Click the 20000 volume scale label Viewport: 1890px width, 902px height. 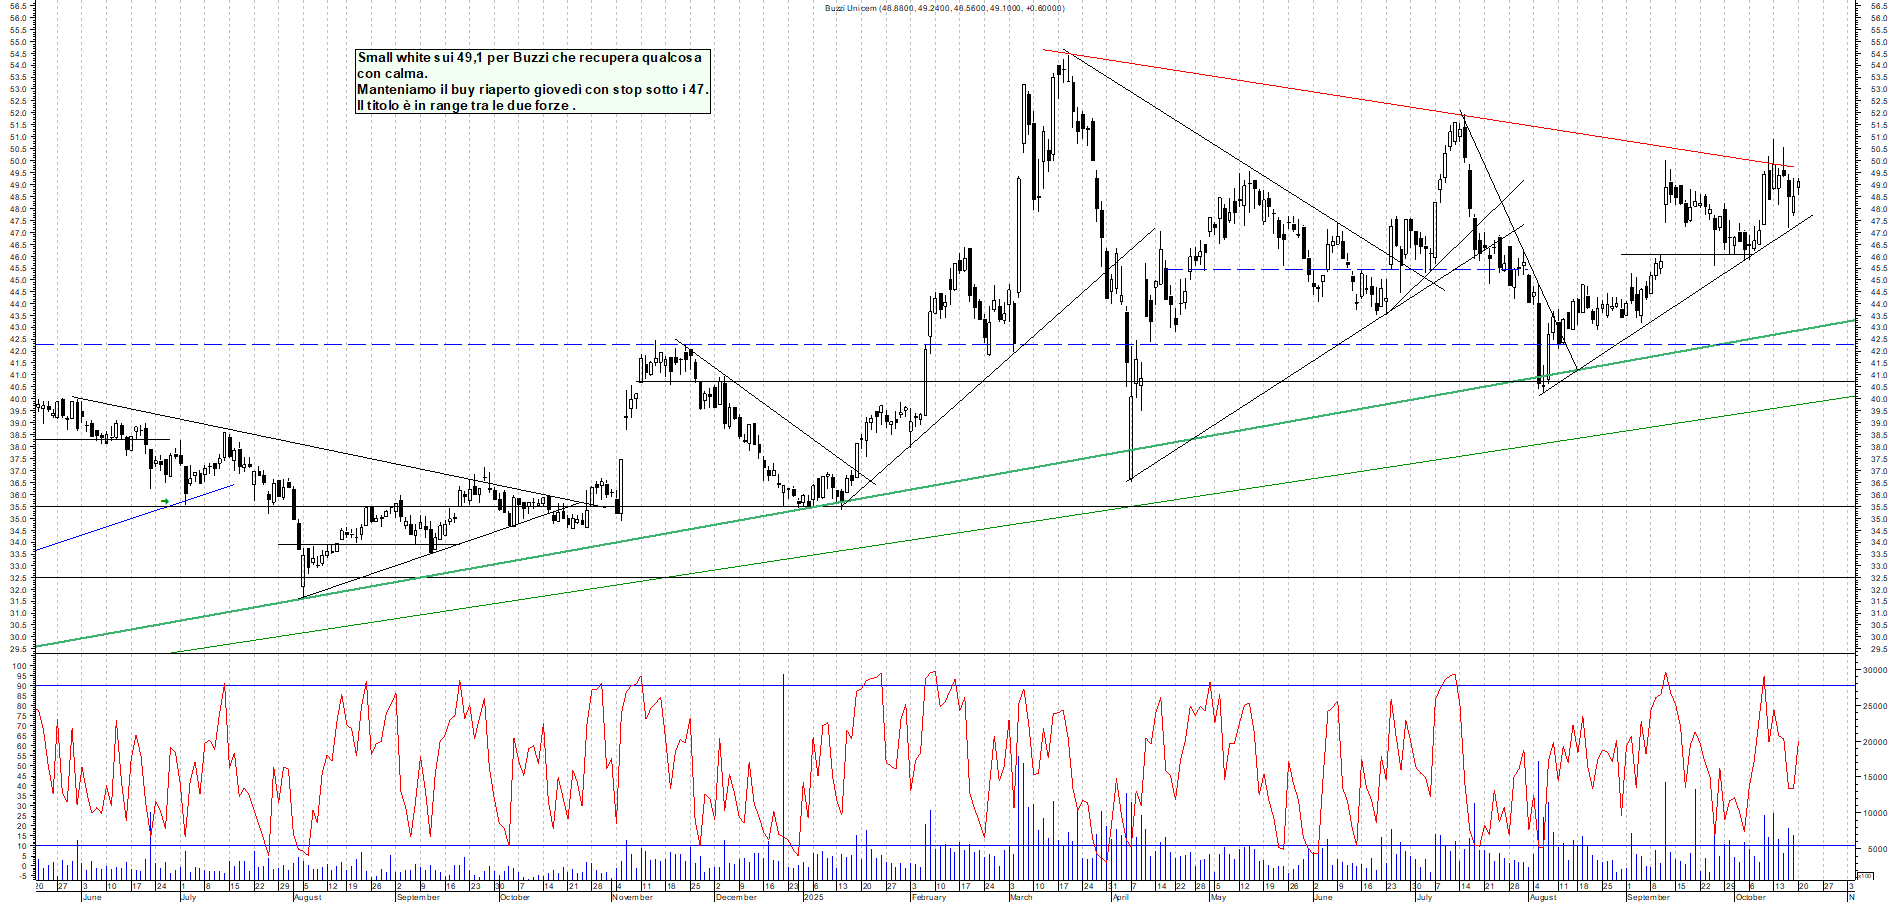[x=1873, y=742]
